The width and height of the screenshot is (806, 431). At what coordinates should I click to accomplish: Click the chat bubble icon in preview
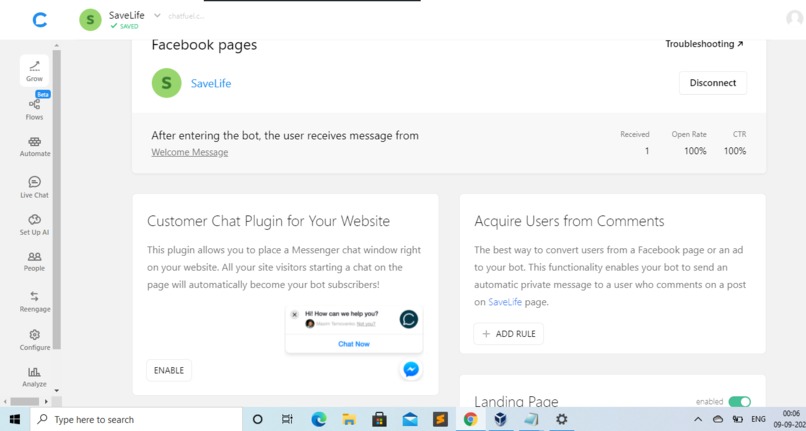409,319
